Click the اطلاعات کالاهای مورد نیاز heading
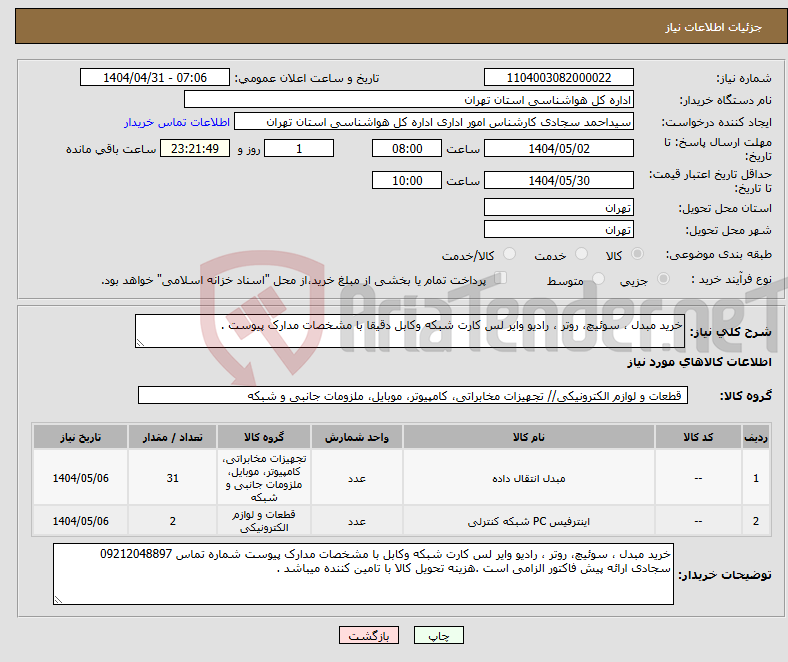 [699, 362]
